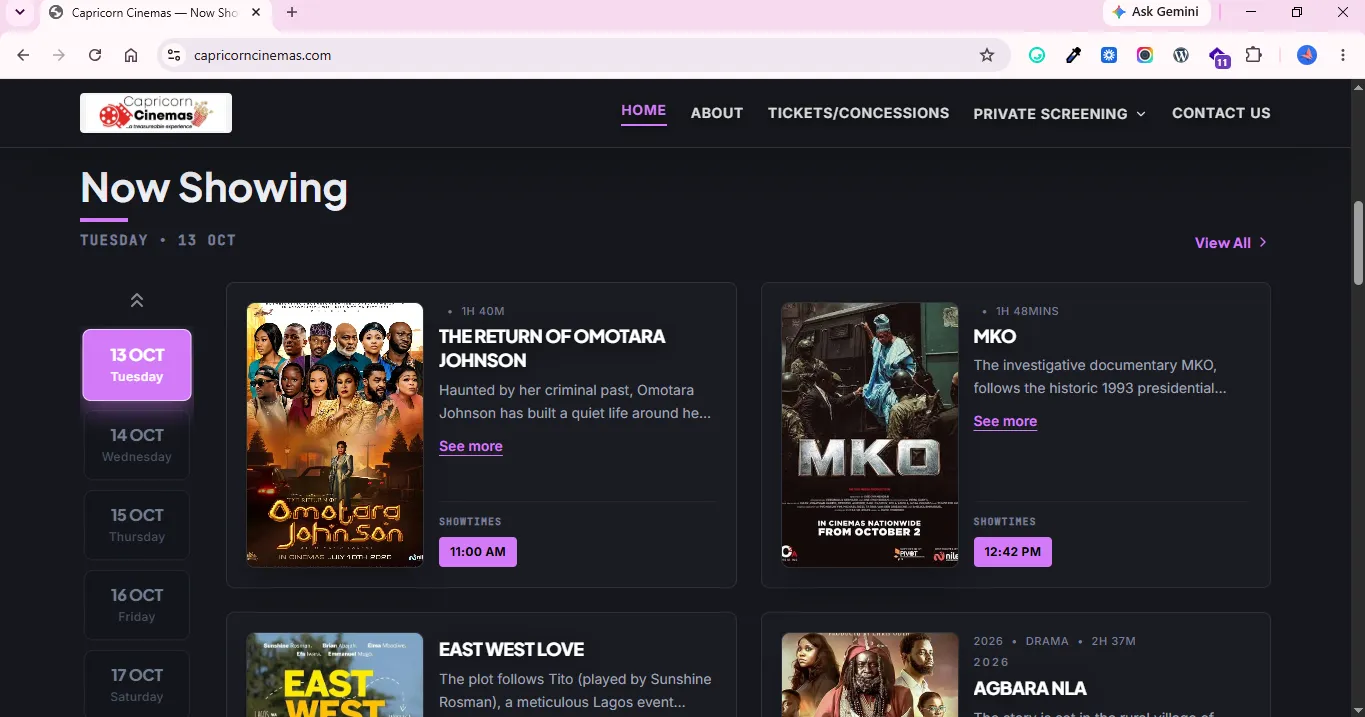Click See more under Omotara Johnson
1365x717 pixels.
coord(471,447)
